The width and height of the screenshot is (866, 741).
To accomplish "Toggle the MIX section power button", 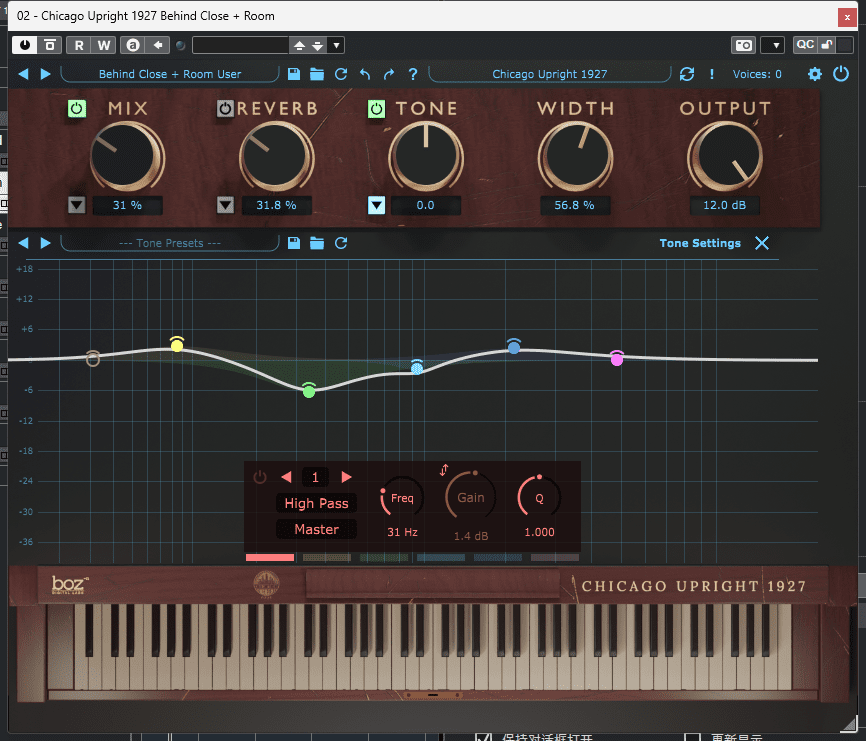I will [x=77, y=109].
